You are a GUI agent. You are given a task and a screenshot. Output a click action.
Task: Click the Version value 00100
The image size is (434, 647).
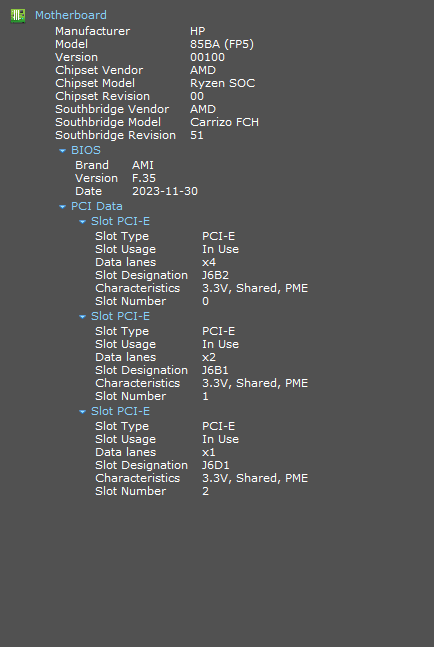[208, 57]
